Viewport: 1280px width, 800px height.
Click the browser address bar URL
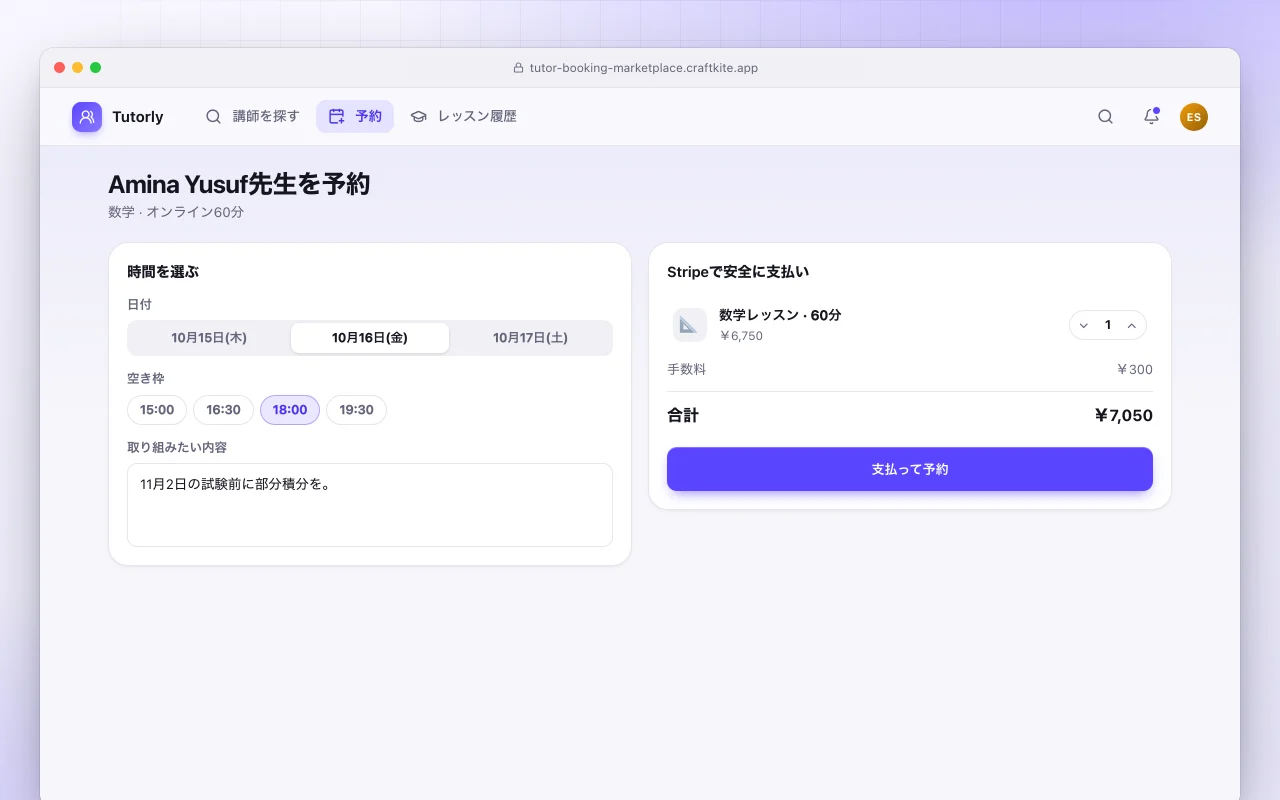pos(644,68)
